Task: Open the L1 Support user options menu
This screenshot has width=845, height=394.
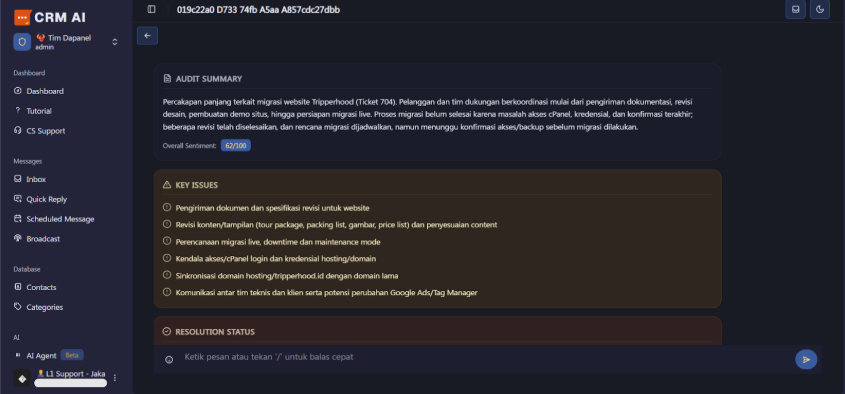Action: 114,378
